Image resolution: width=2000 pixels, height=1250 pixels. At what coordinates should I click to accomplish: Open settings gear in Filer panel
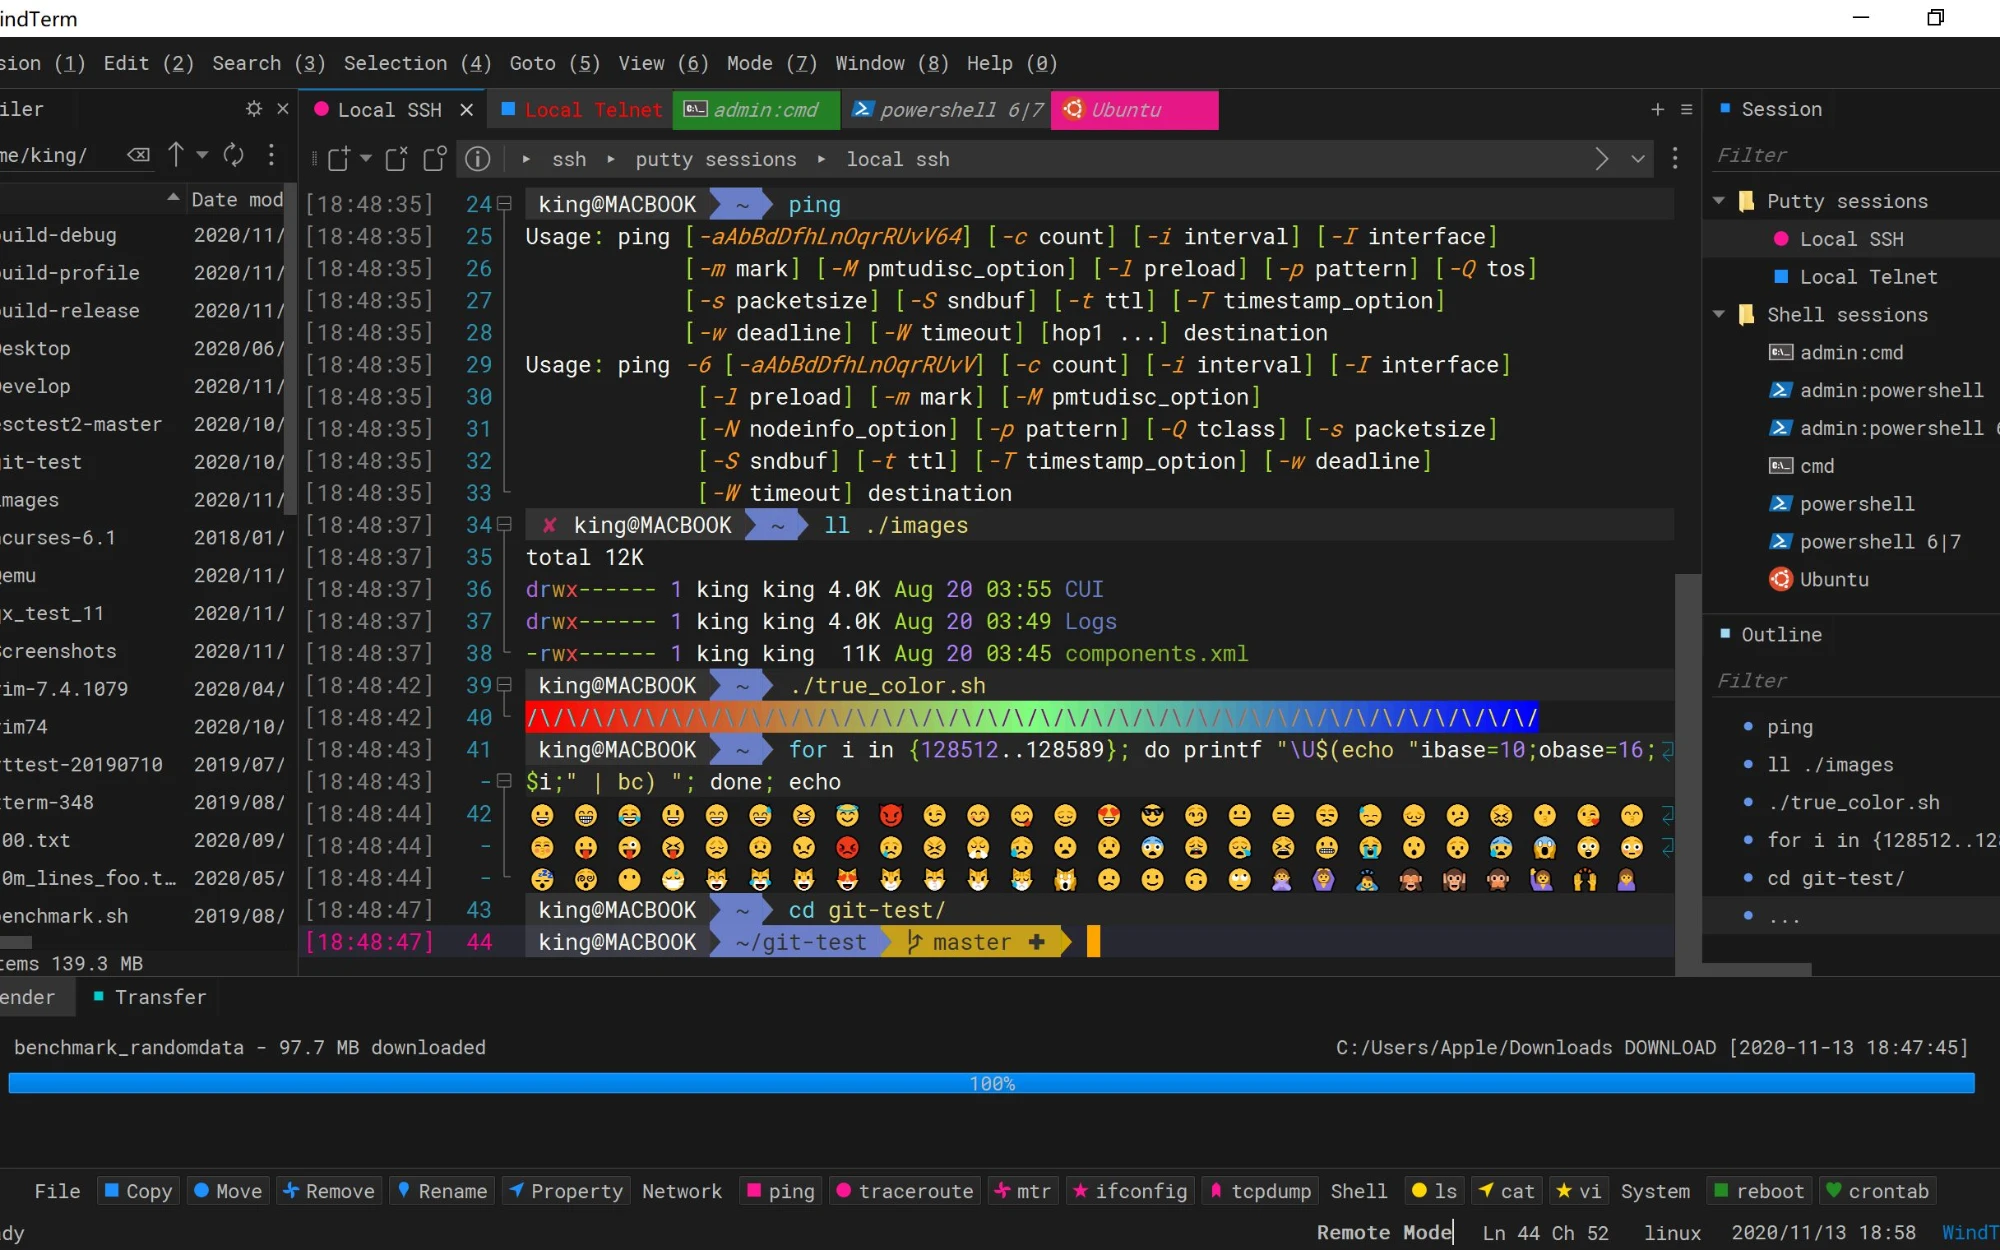tap(254, 109)
